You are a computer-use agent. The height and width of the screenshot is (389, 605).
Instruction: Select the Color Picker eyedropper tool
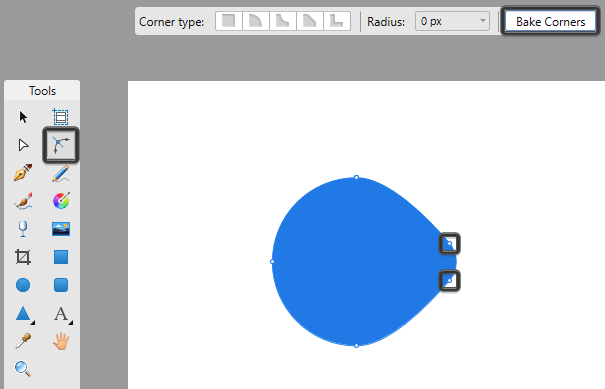(23, 341)
